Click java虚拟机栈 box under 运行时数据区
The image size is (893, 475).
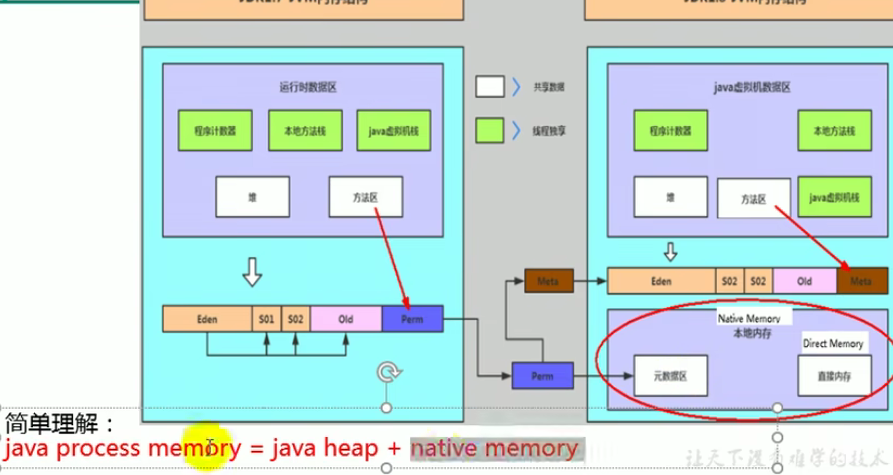pos(394,130)
